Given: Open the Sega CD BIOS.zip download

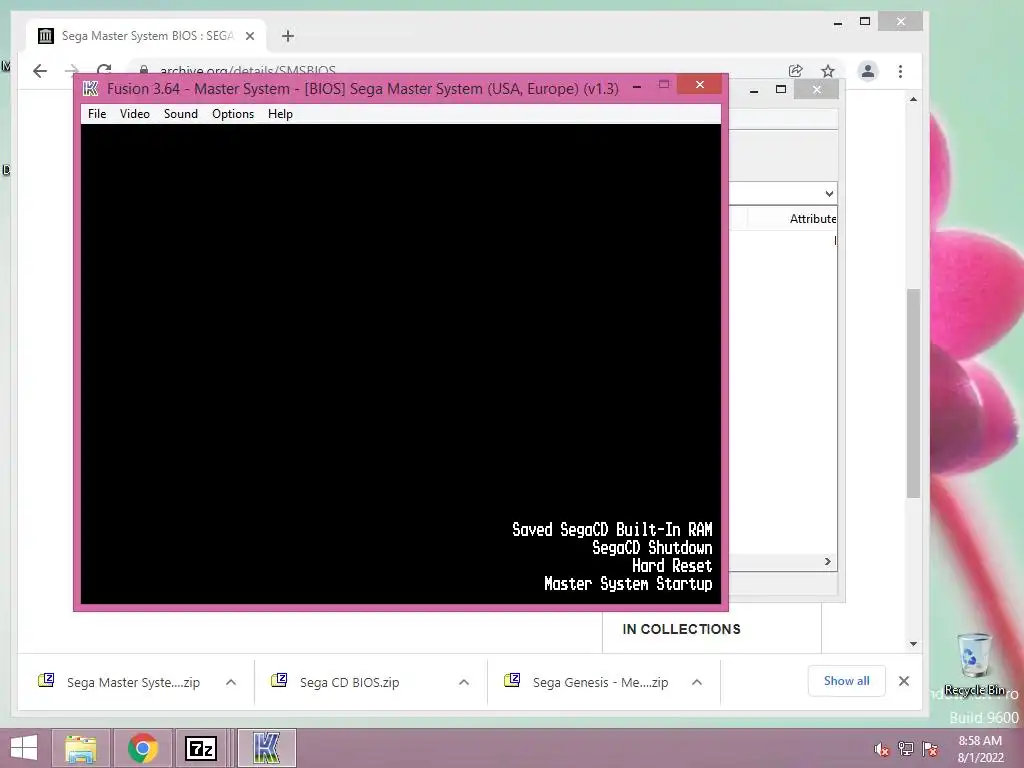Looking at the screenshot, I should point(349,682).
